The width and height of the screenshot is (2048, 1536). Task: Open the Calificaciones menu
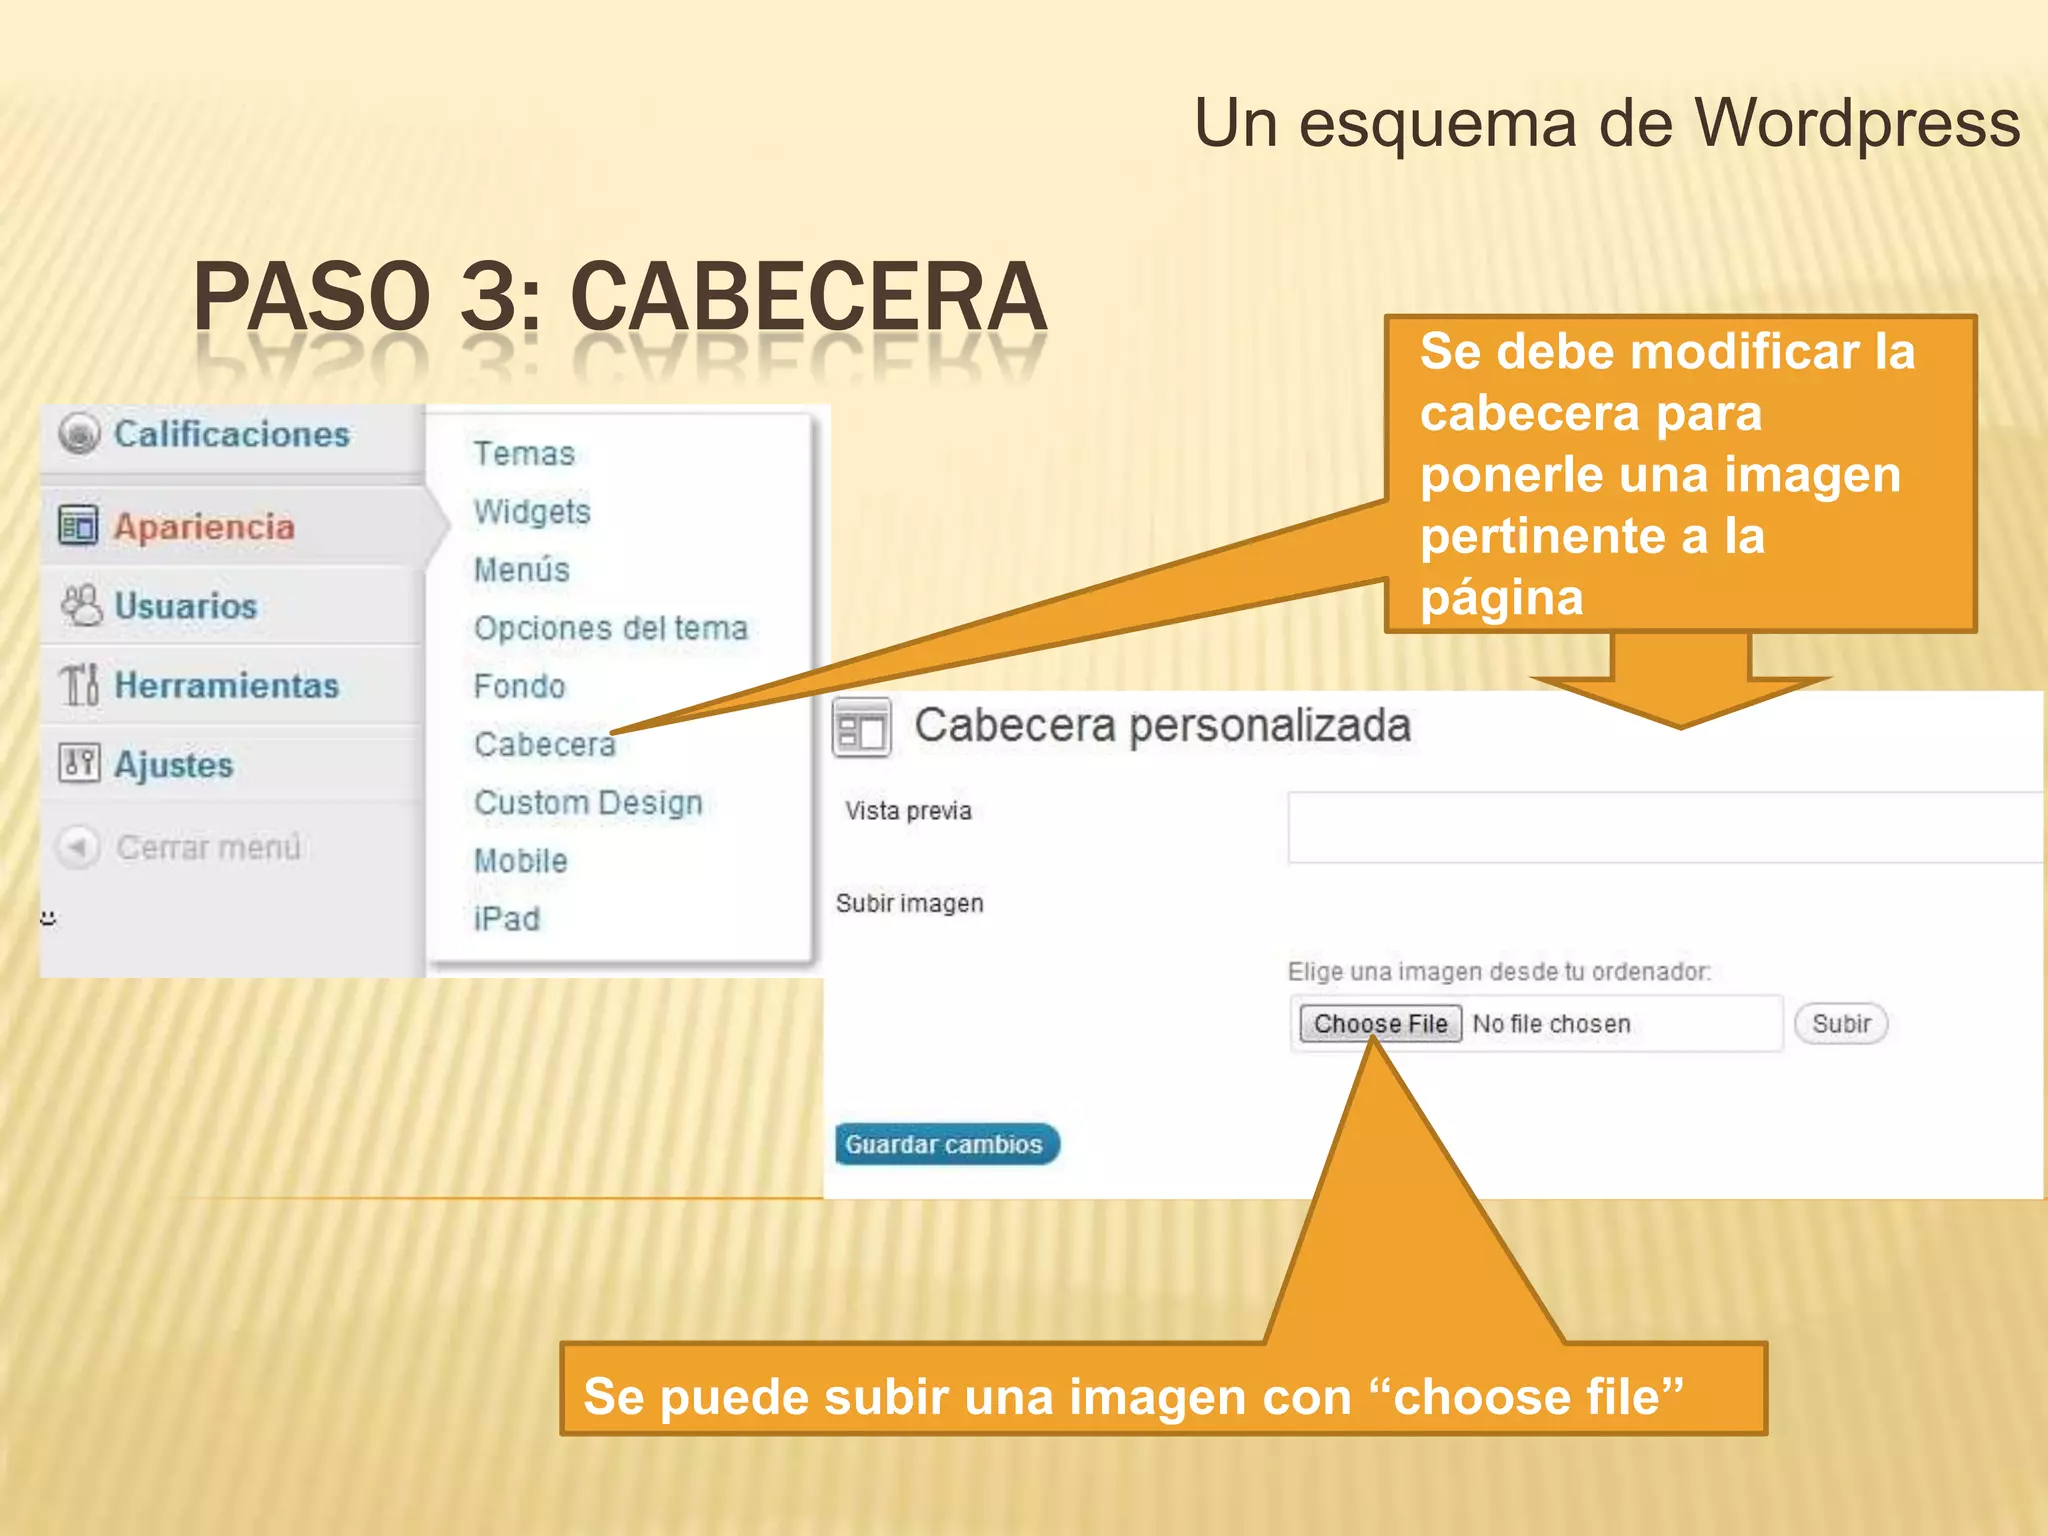click(x=232, y=435)
